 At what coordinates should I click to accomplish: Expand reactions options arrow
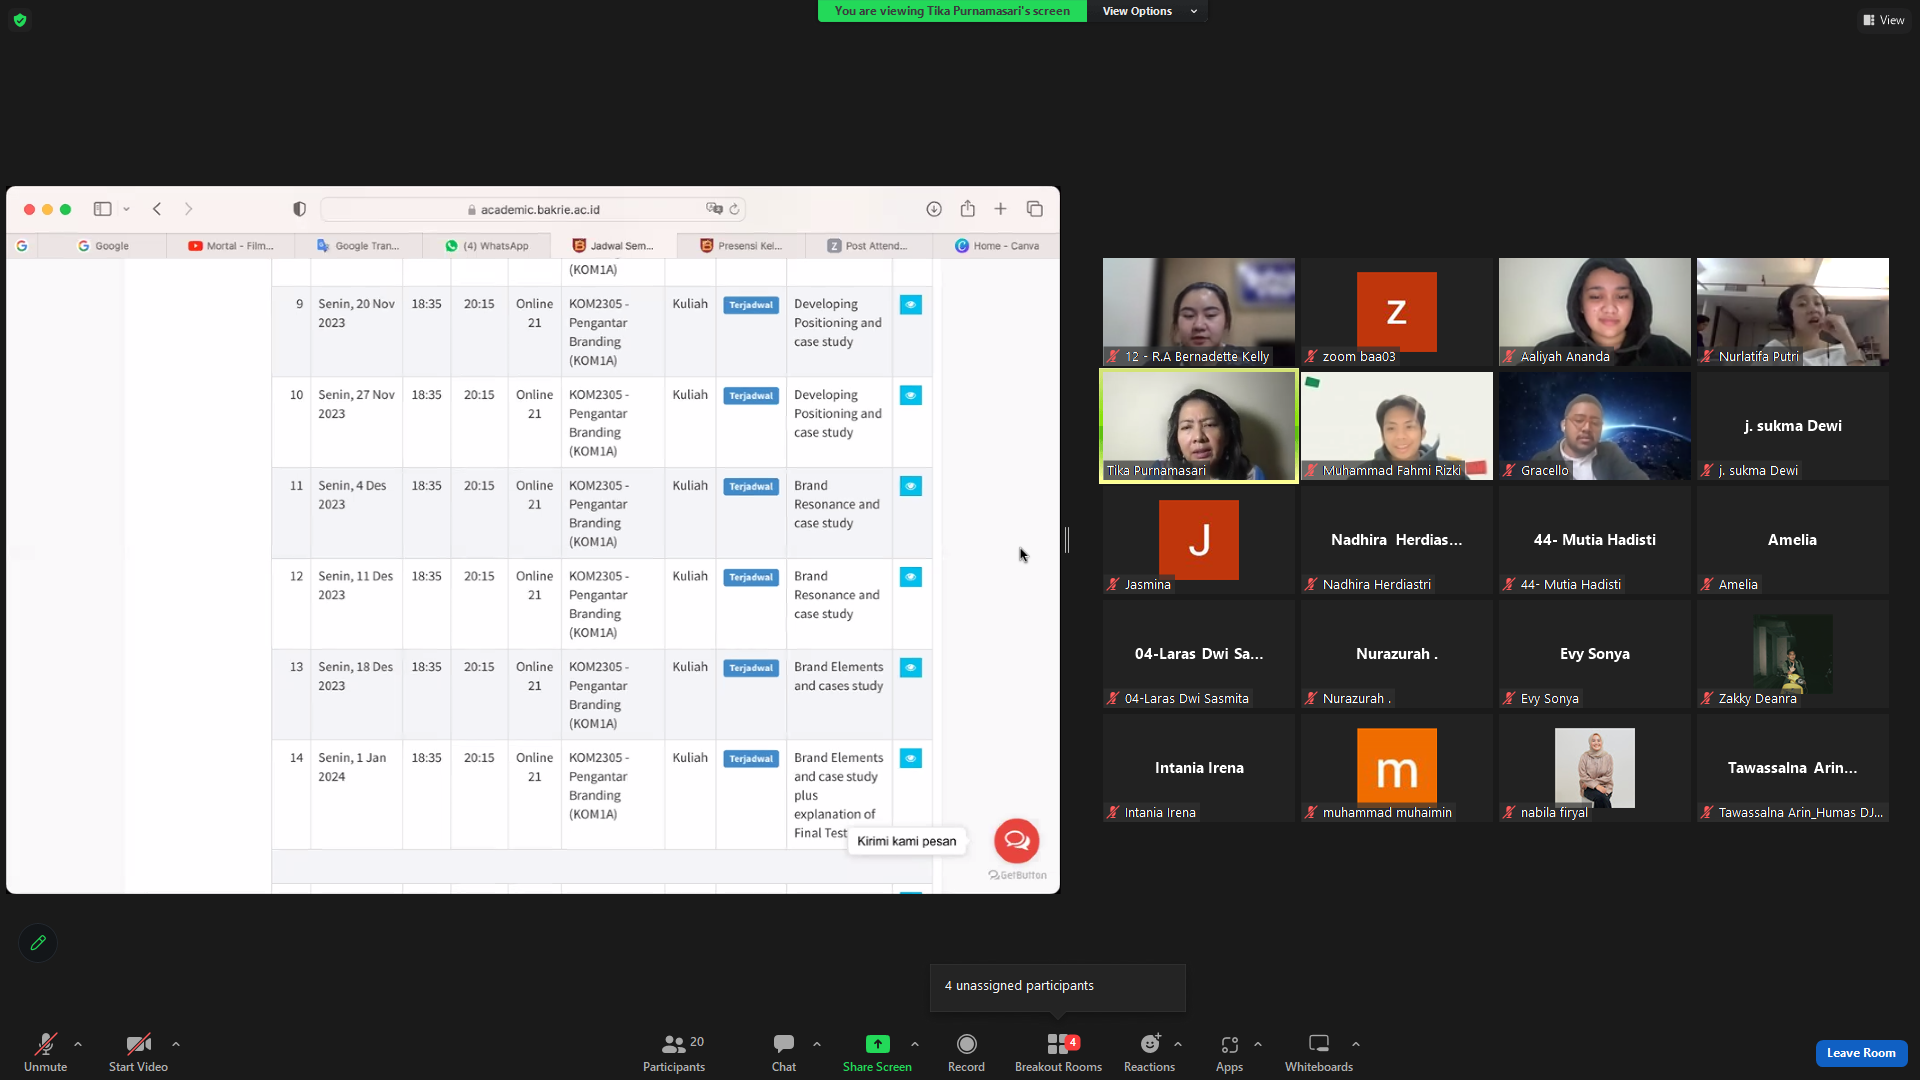coord(1178,1044)
